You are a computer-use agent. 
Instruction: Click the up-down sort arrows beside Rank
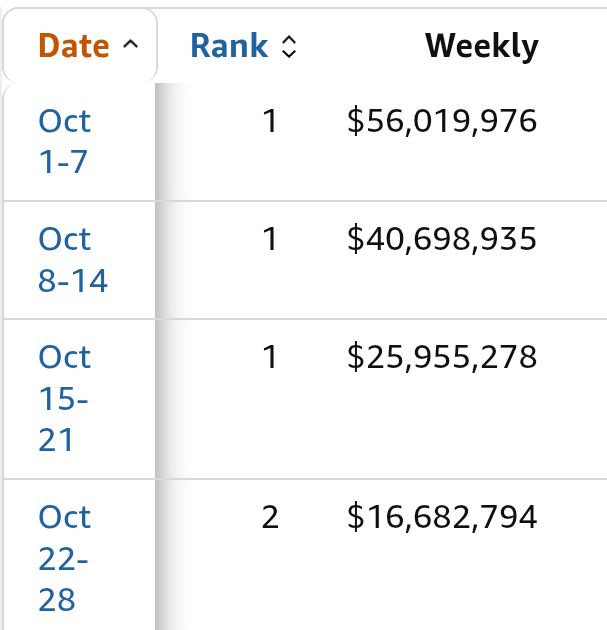click(289, 47)
